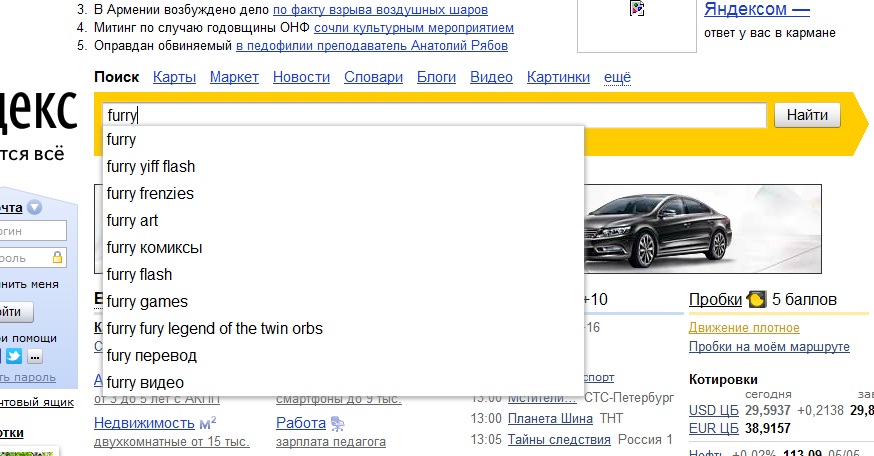Switch to the Видео tab

tap(491, 77)
